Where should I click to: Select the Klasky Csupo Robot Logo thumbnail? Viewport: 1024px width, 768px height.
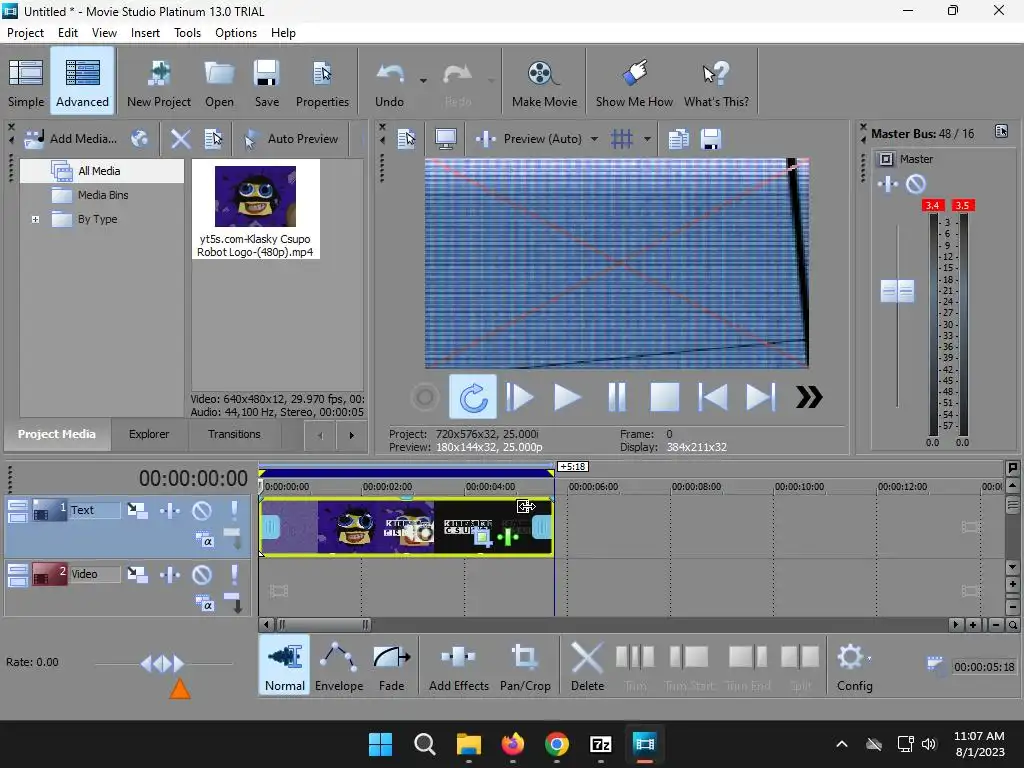[255, 210]
